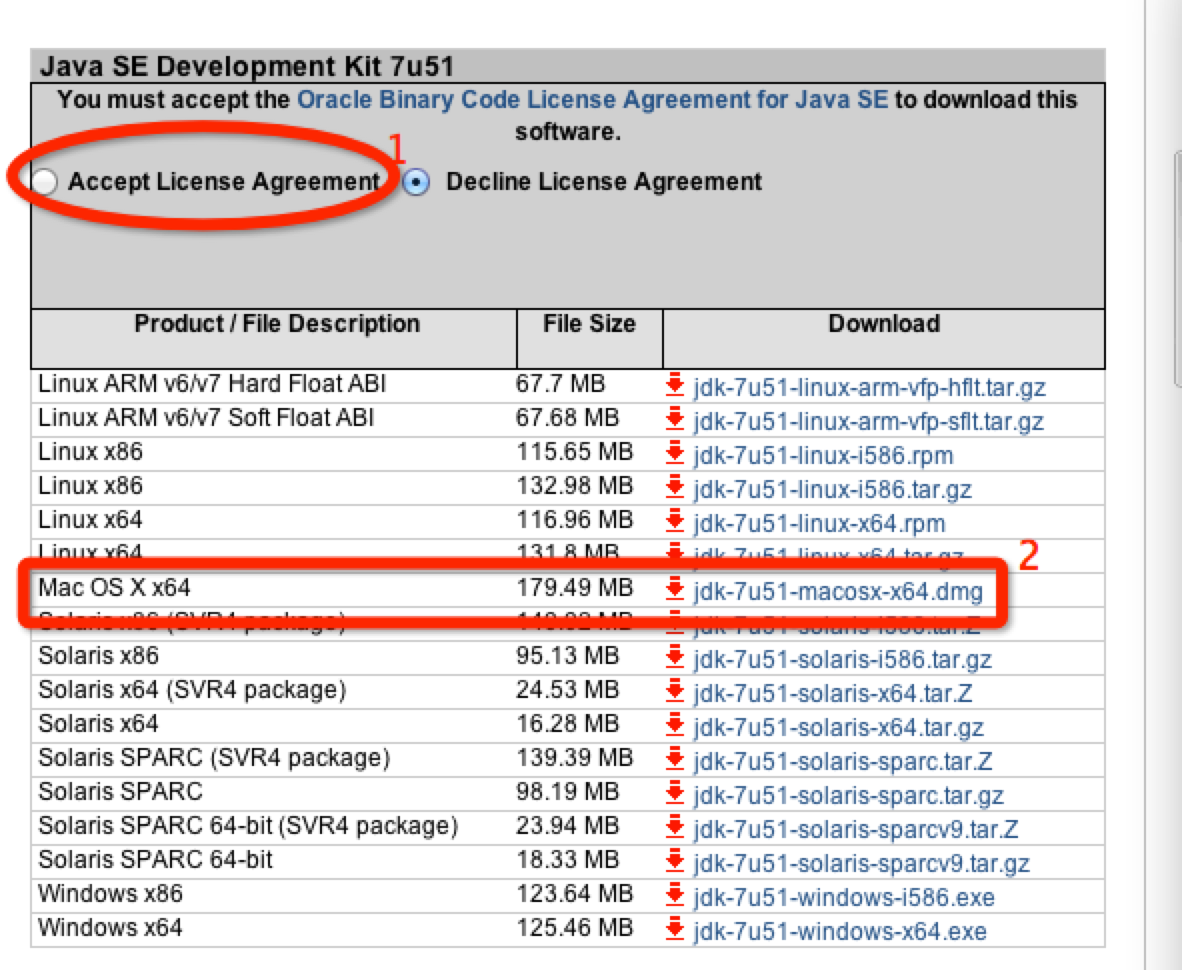
Task: Click the Linux ARM v6/v7 Hard Float ABI label
Action: 212,384
